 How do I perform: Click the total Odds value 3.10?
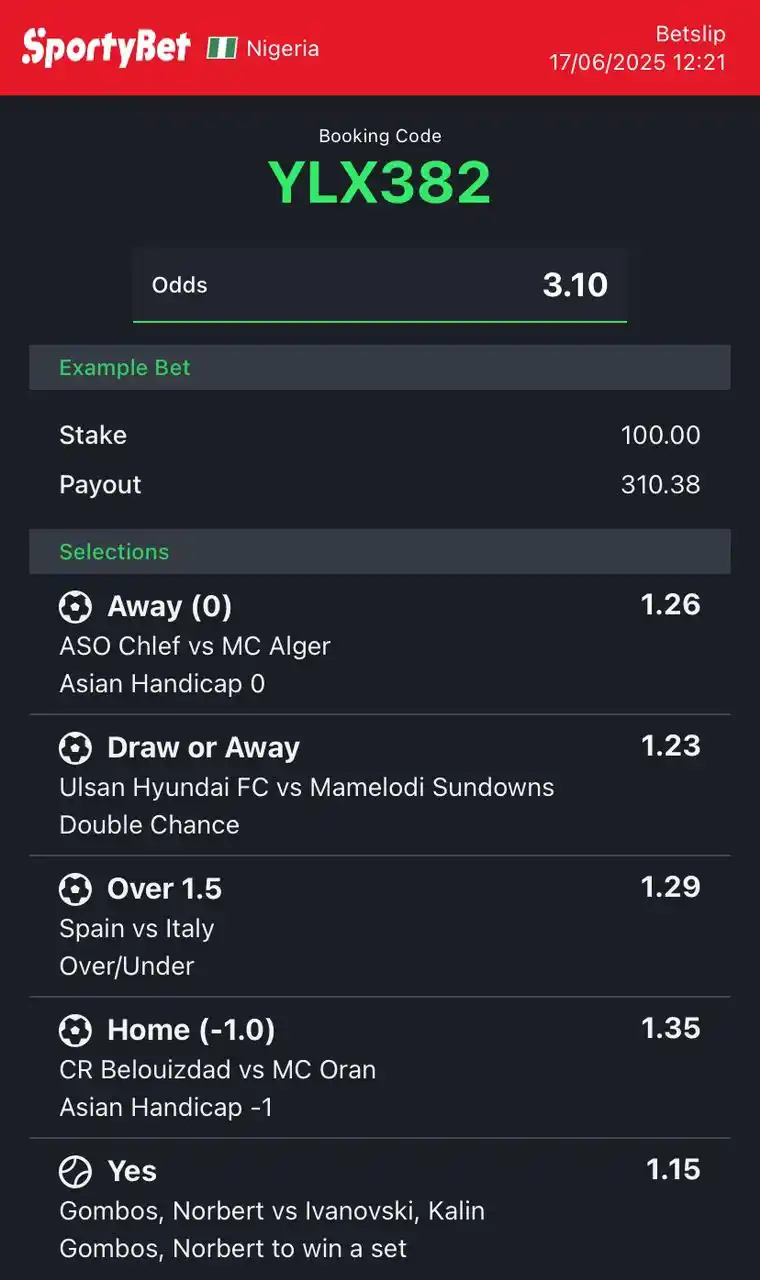tap(576, 285)
